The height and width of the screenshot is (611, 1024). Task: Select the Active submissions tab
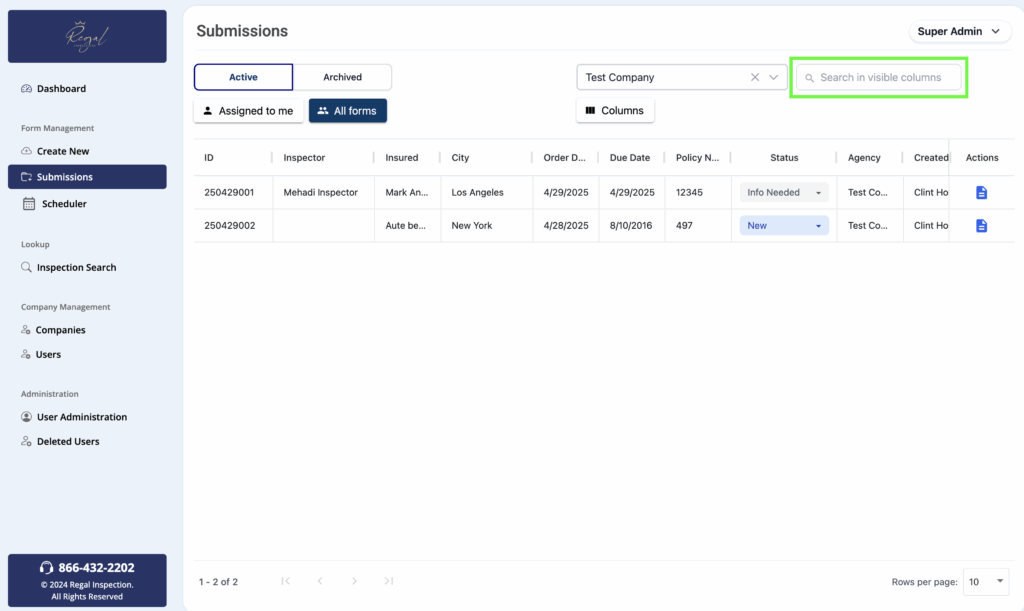[x=243, y=77]
